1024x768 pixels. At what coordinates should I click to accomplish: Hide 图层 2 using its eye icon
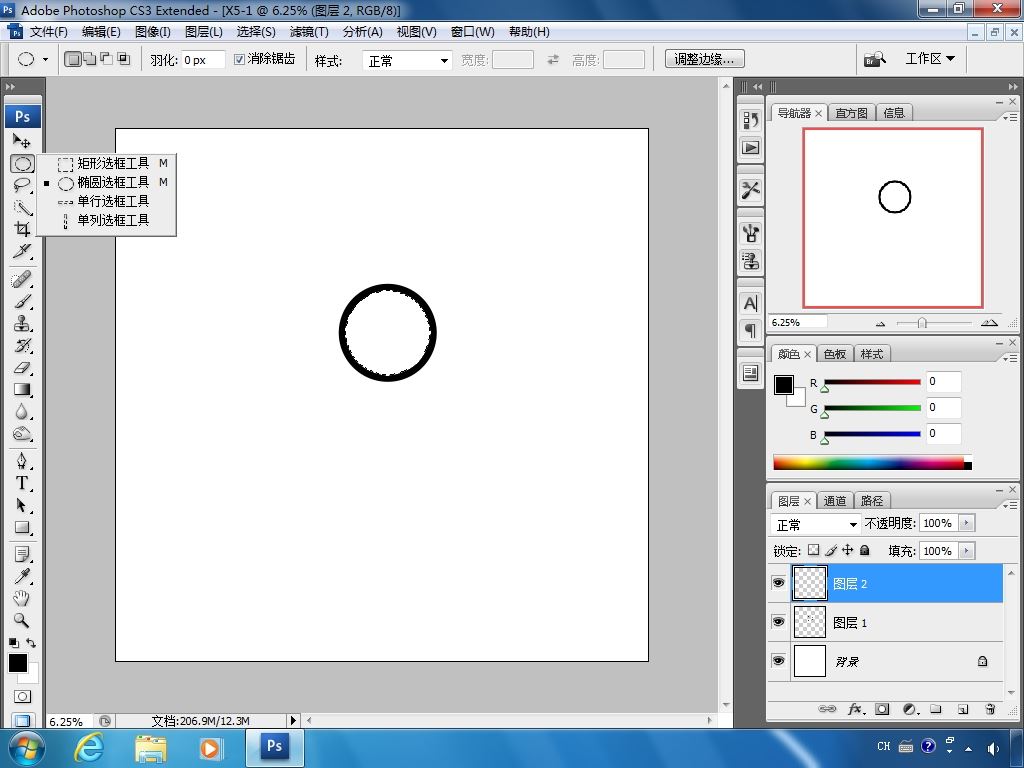(x=779, y=583)
